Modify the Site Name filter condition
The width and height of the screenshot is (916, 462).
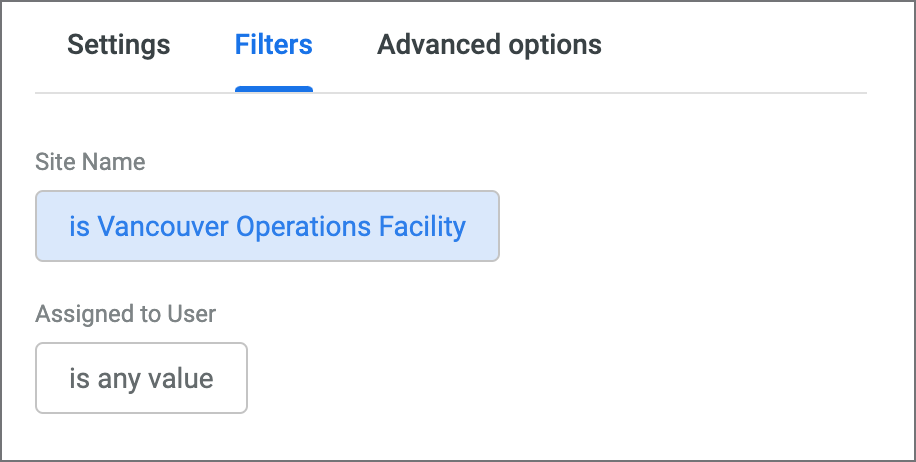tap(267, 226)
